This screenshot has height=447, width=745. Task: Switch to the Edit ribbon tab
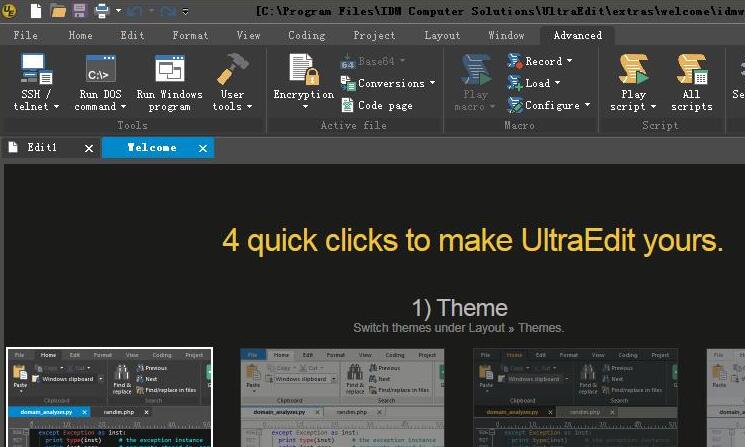point(132,35)
